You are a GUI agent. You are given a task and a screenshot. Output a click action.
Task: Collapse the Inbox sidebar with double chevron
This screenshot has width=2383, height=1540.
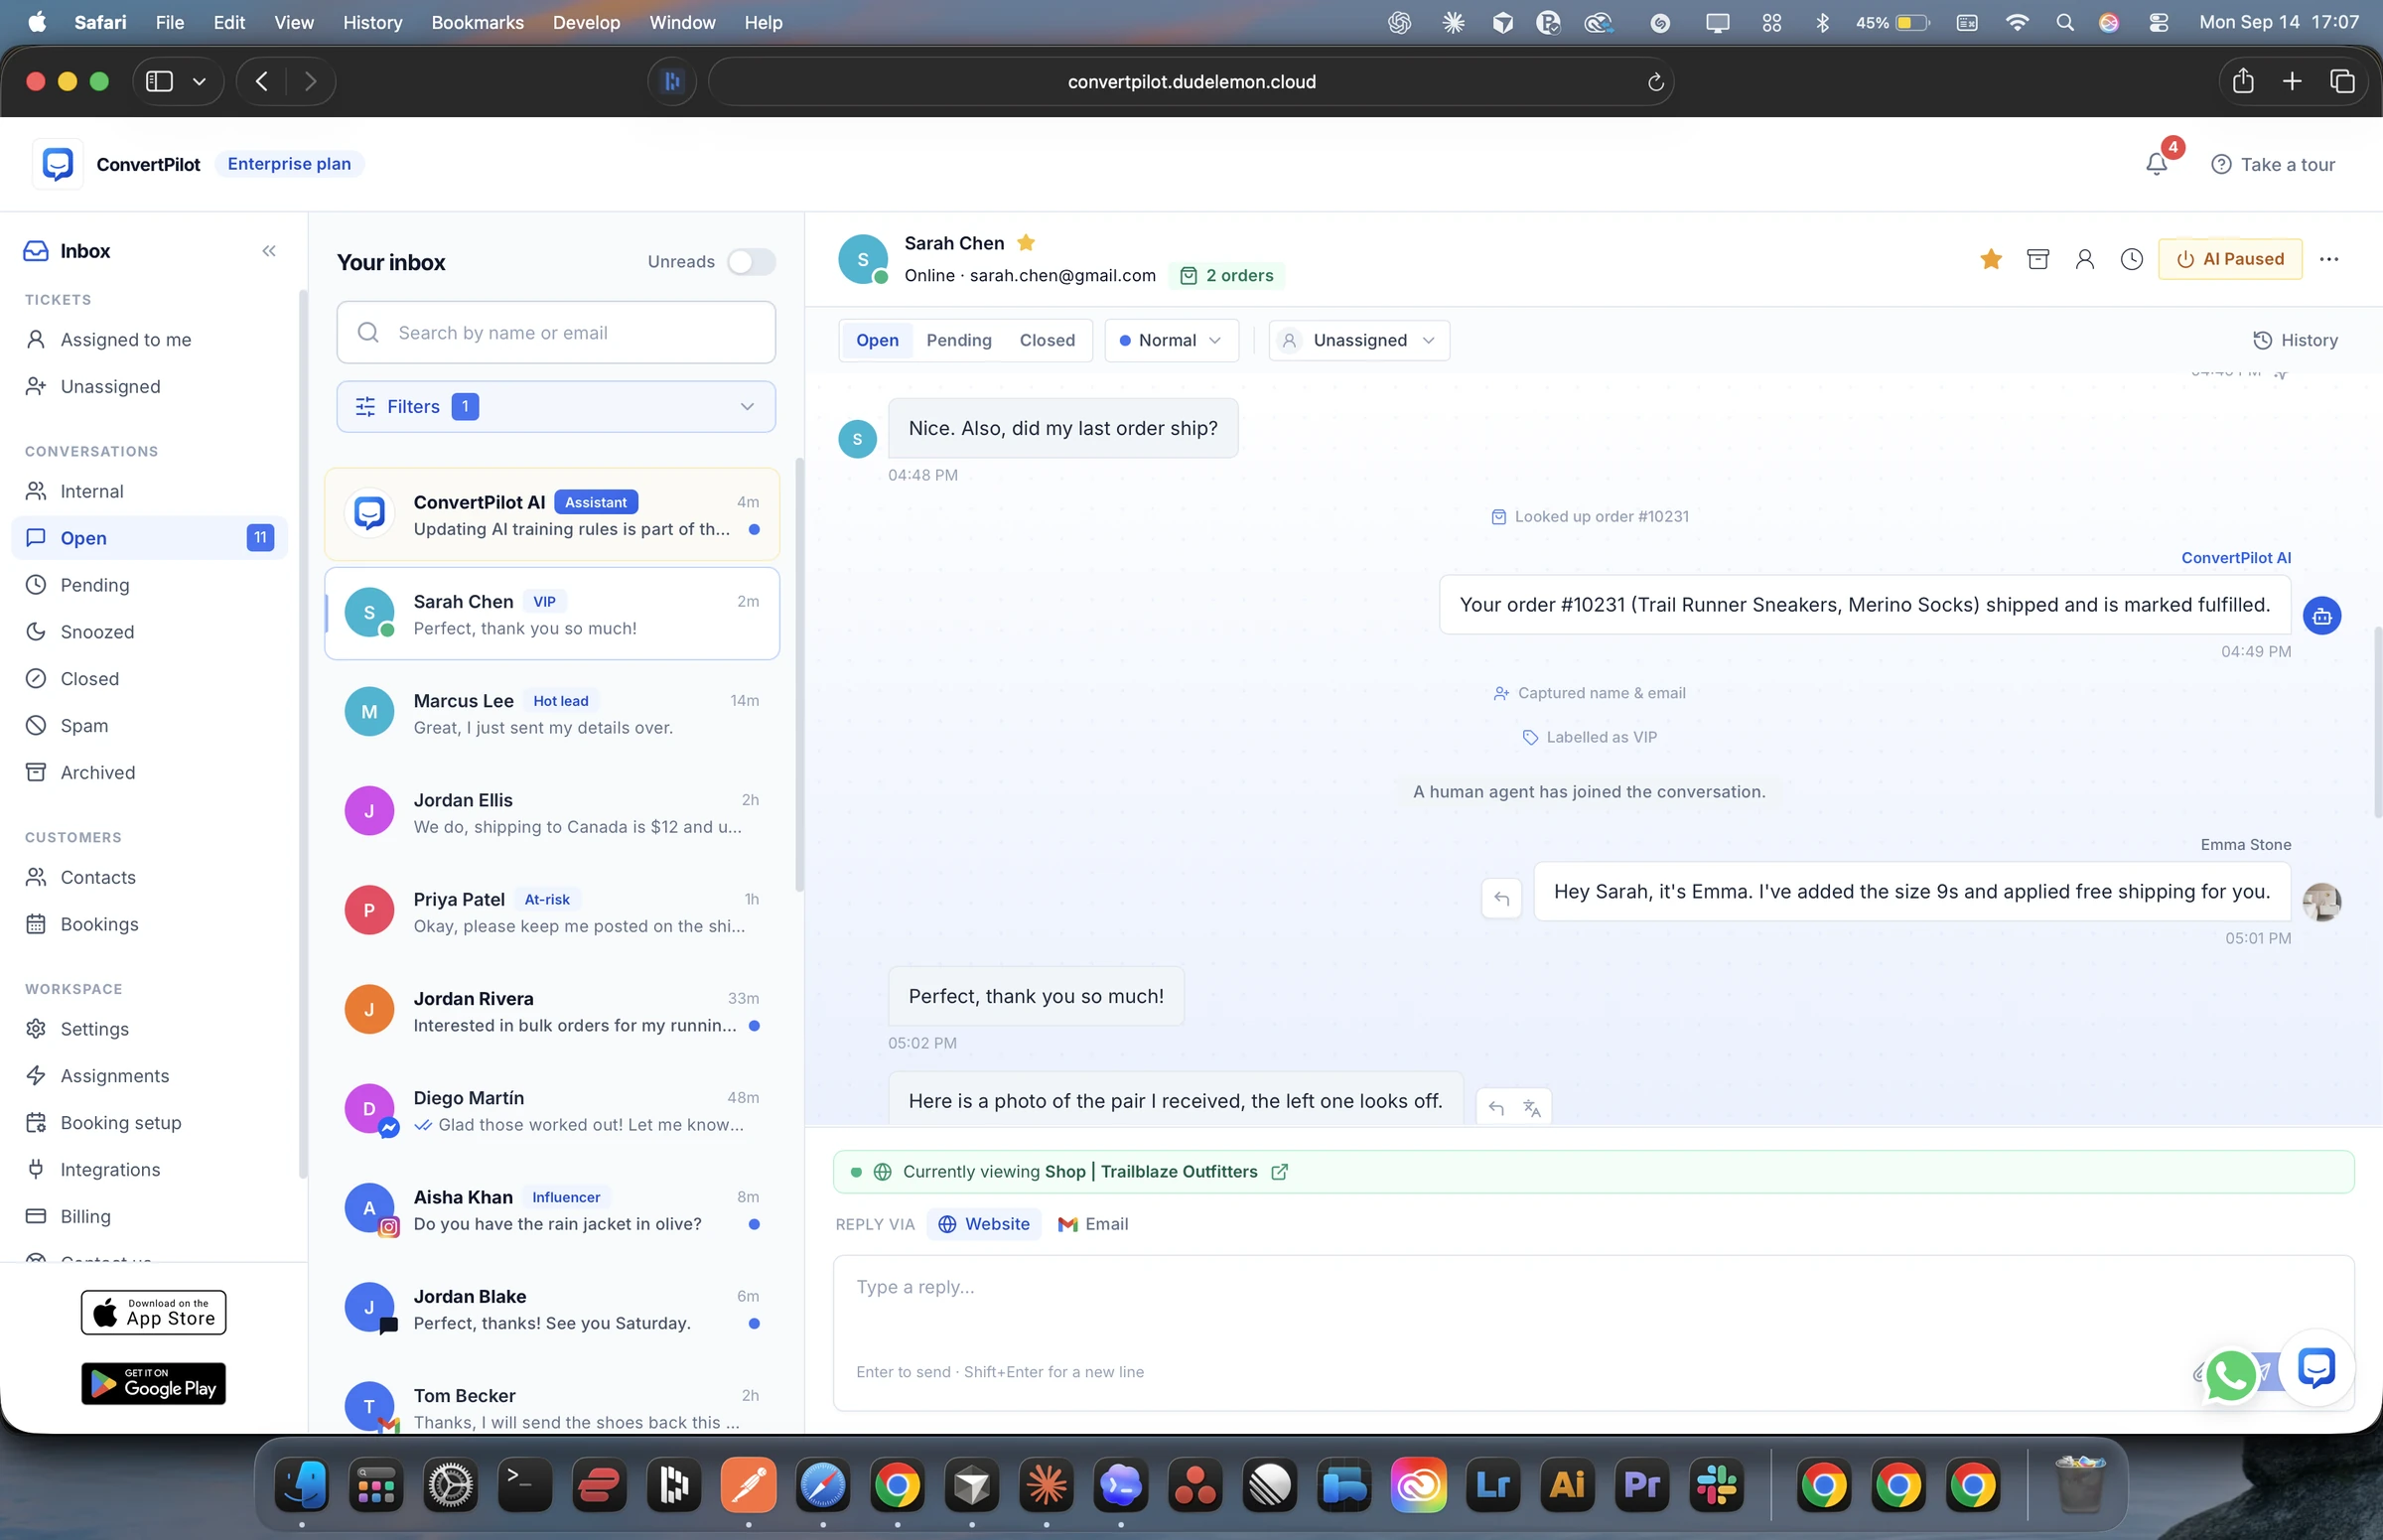click(x=269, y=251)
